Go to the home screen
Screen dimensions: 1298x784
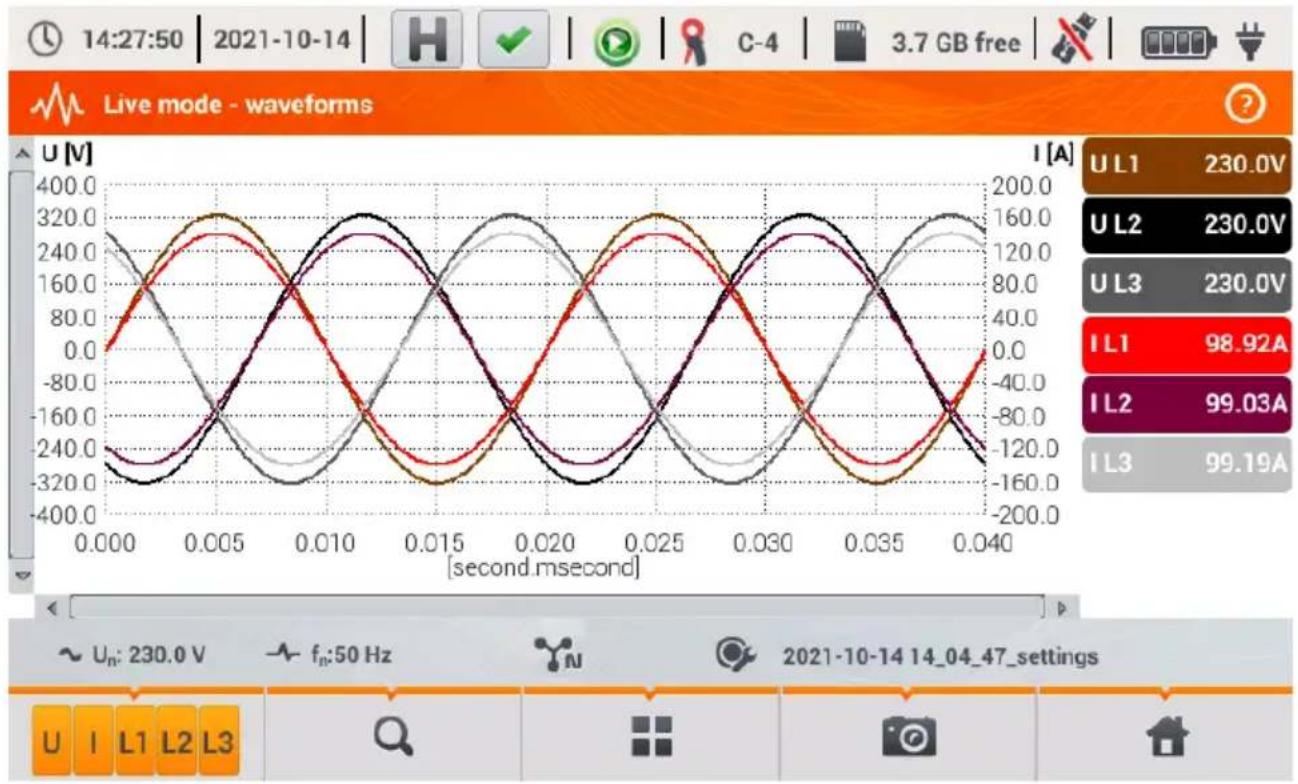[x=1167, y=738]
